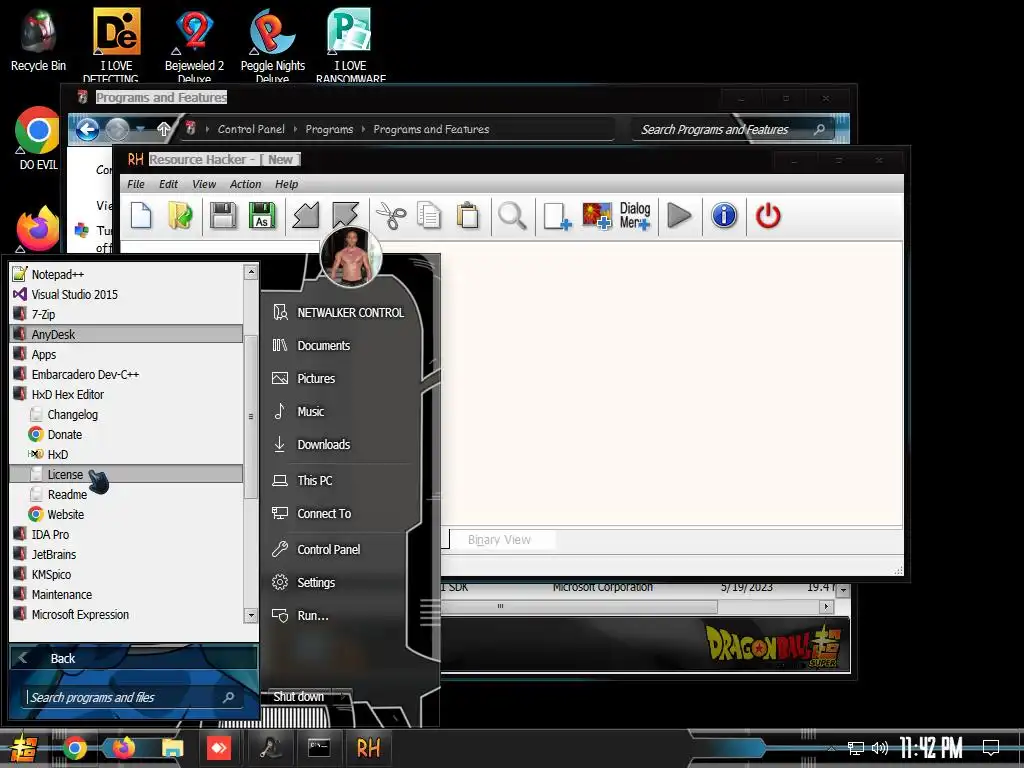
Task: Click Save floppy disk icon in Resource Hacker
Action: pyautogui.click(x=223, y=216)
